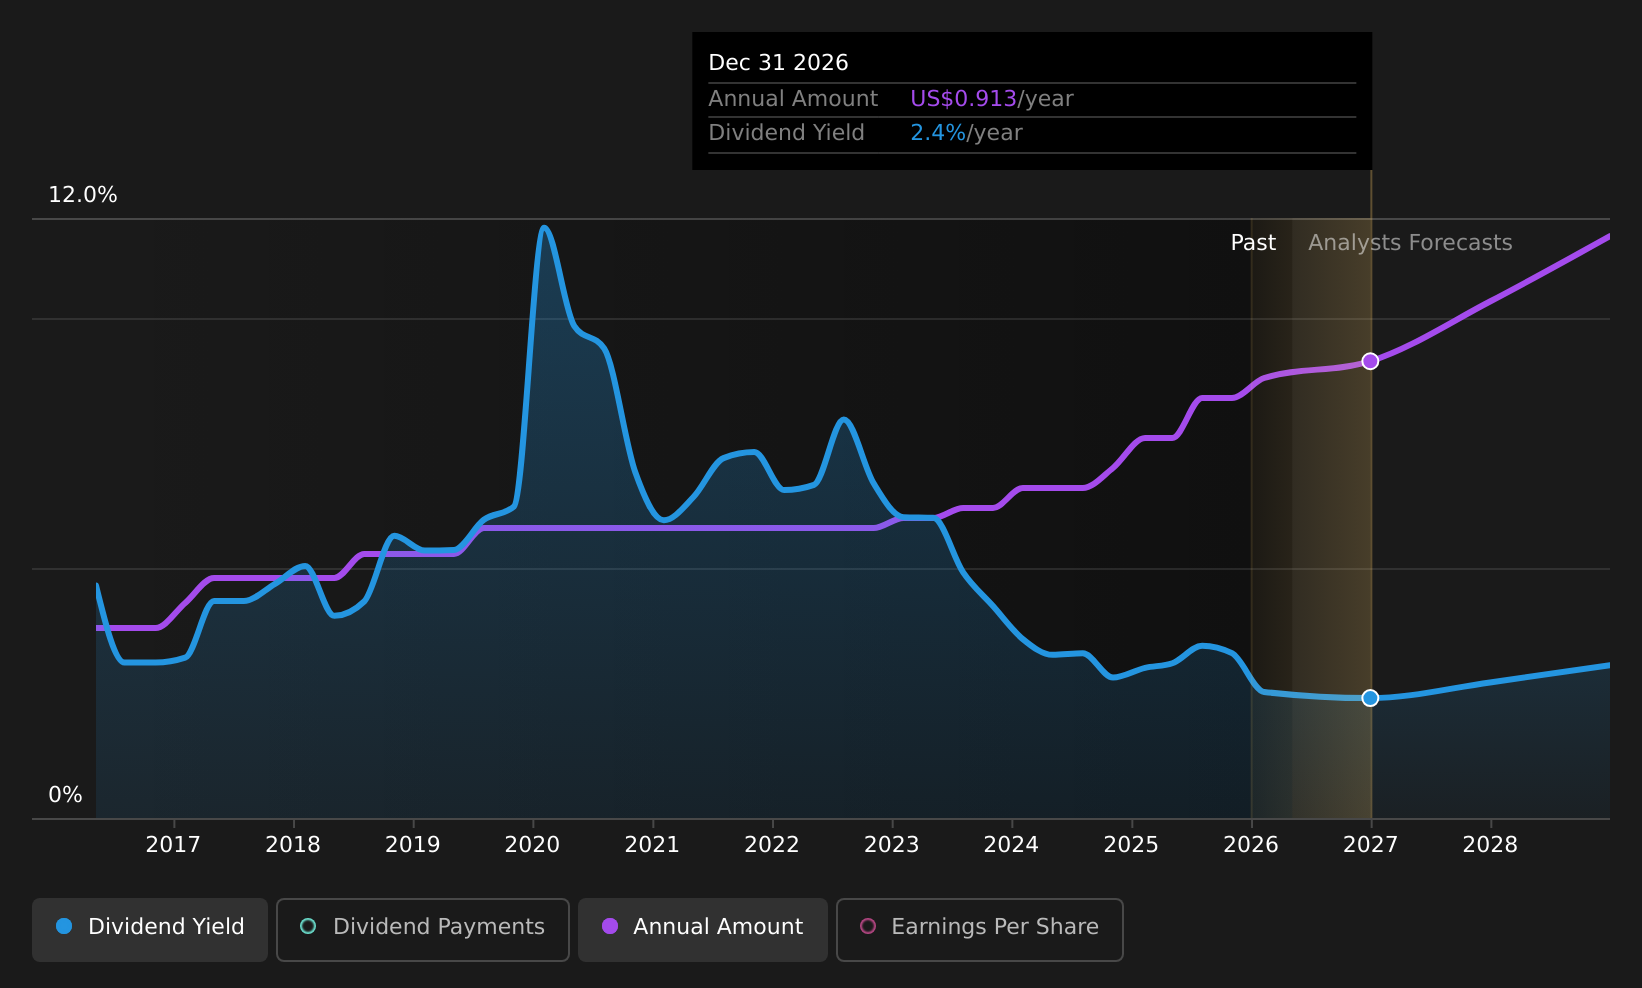Screen dimensions: 1642x988
Task: Click the blue Dividend Yield data point marker
Action: click(1370, 698)
